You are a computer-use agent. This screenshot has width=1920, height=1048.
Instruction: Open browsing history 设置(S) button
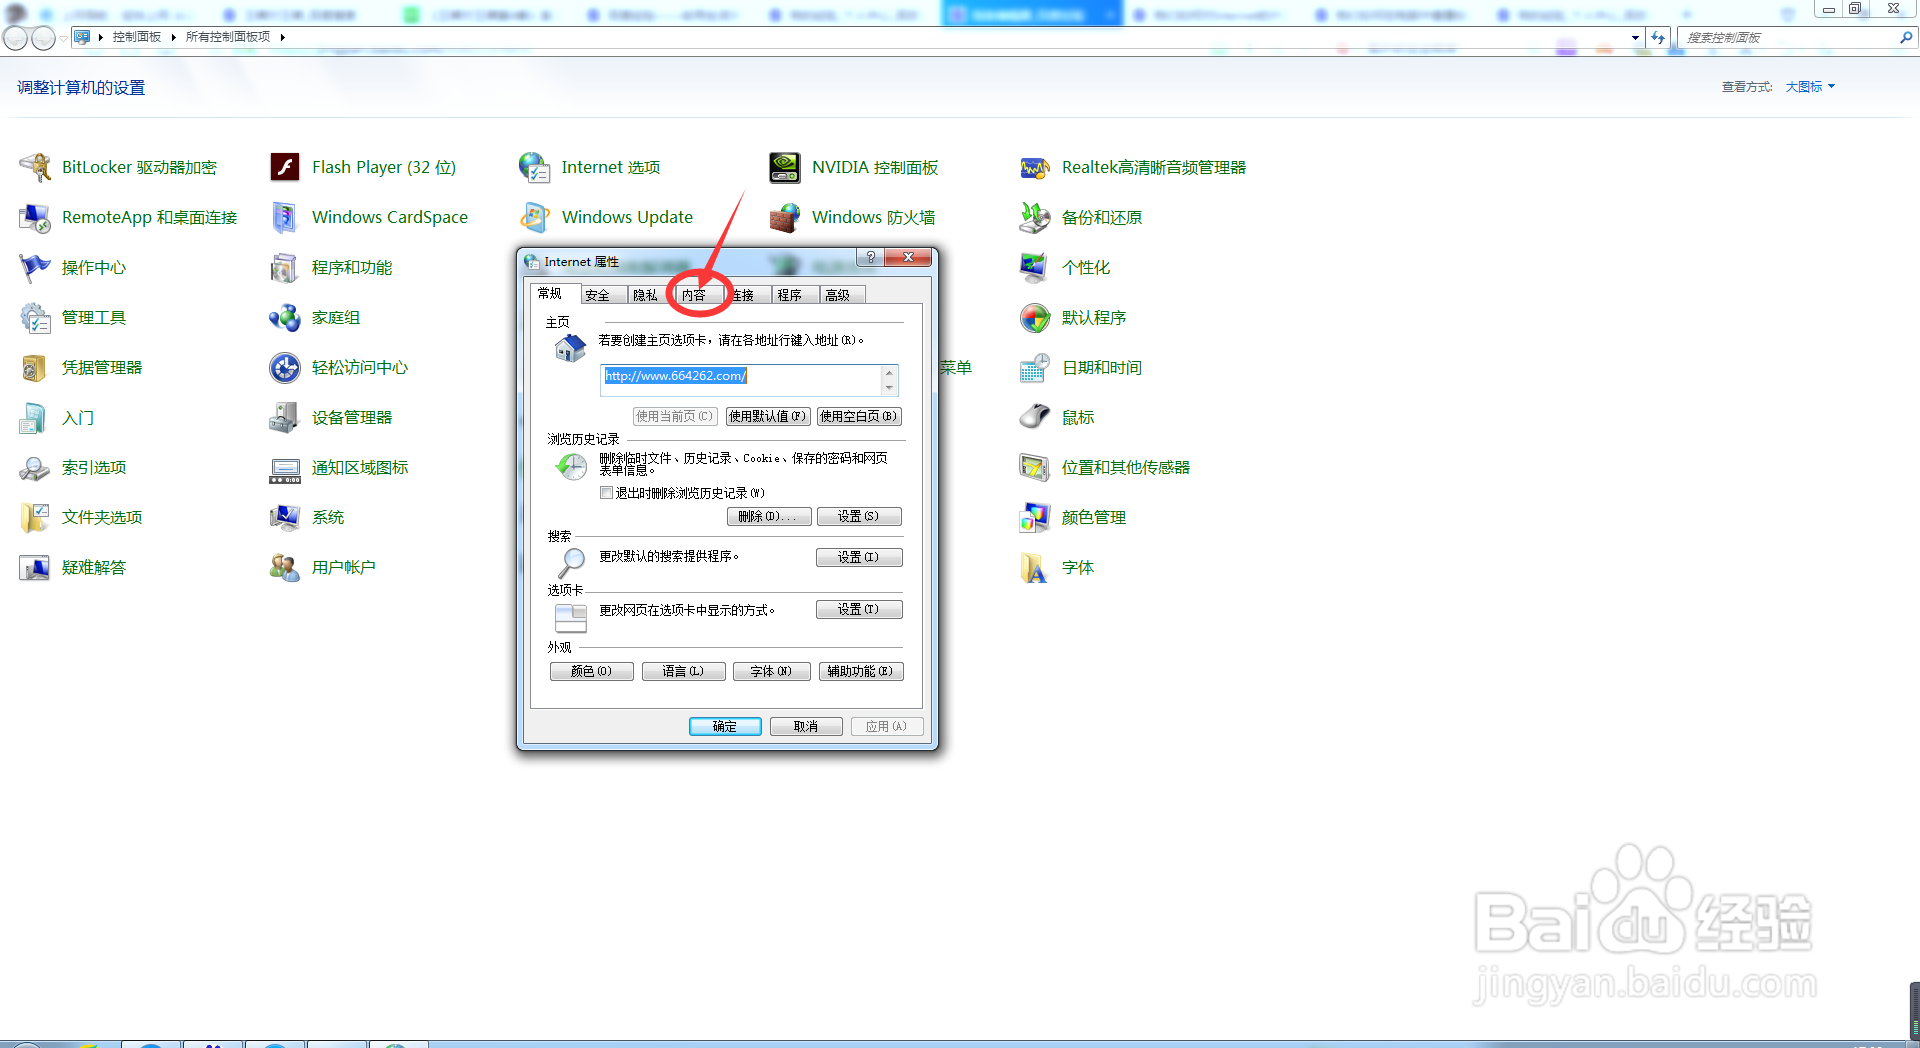coord(859,516)
